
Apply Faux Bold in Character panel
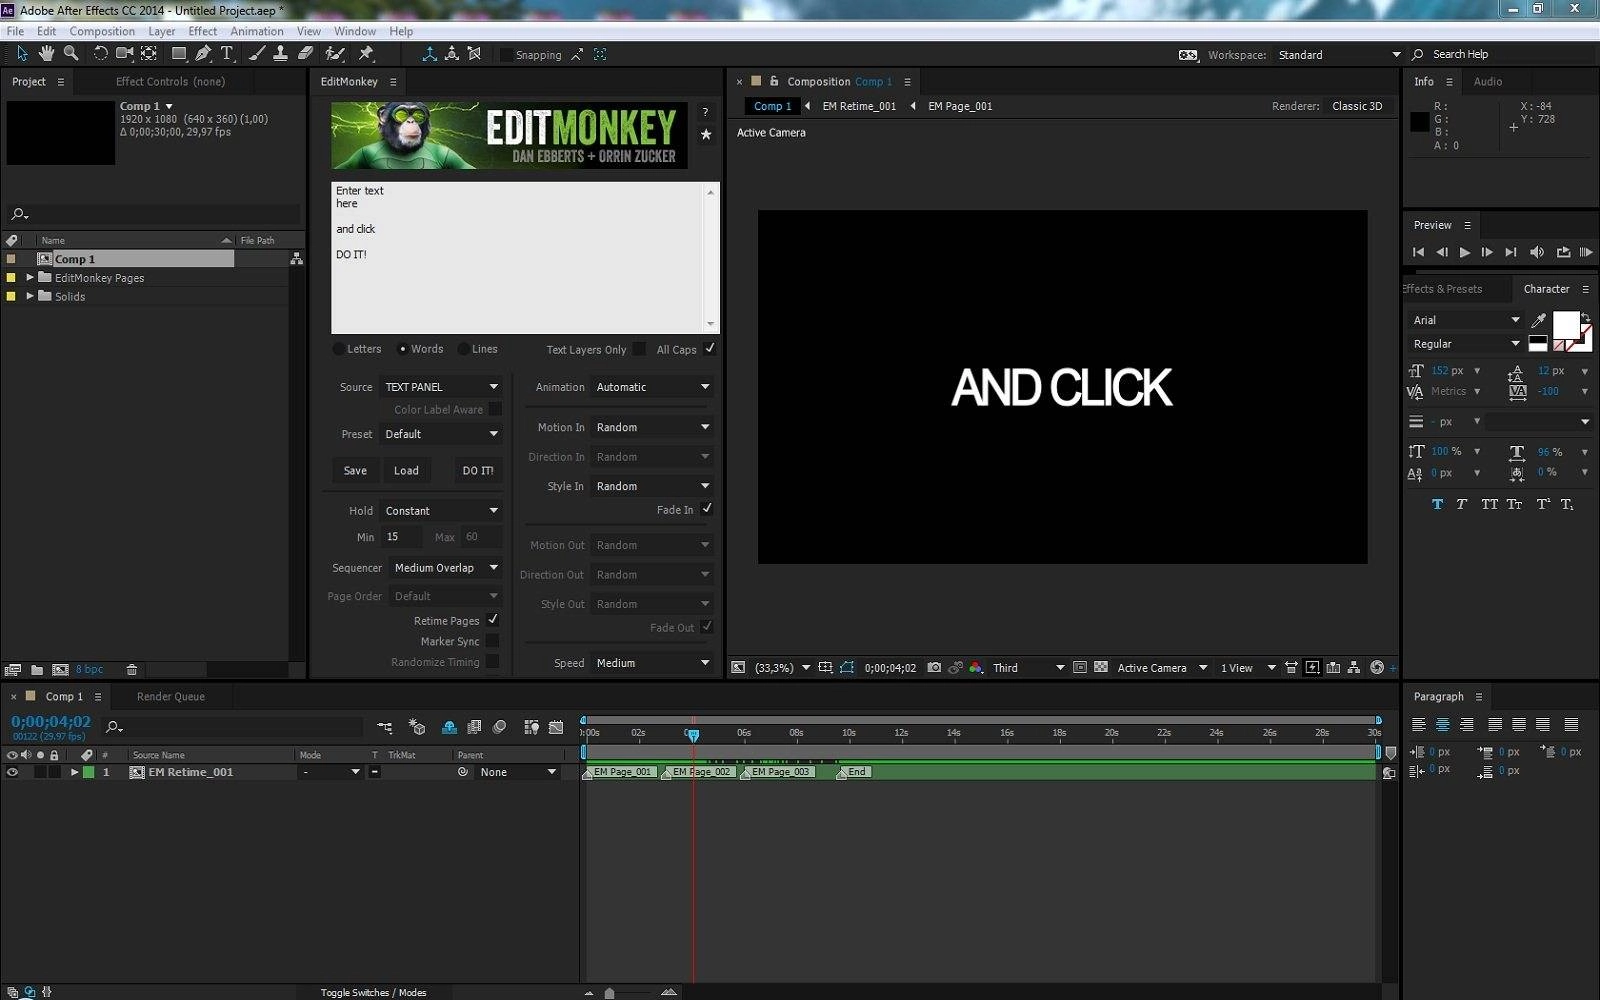(x=1437, y=504)
